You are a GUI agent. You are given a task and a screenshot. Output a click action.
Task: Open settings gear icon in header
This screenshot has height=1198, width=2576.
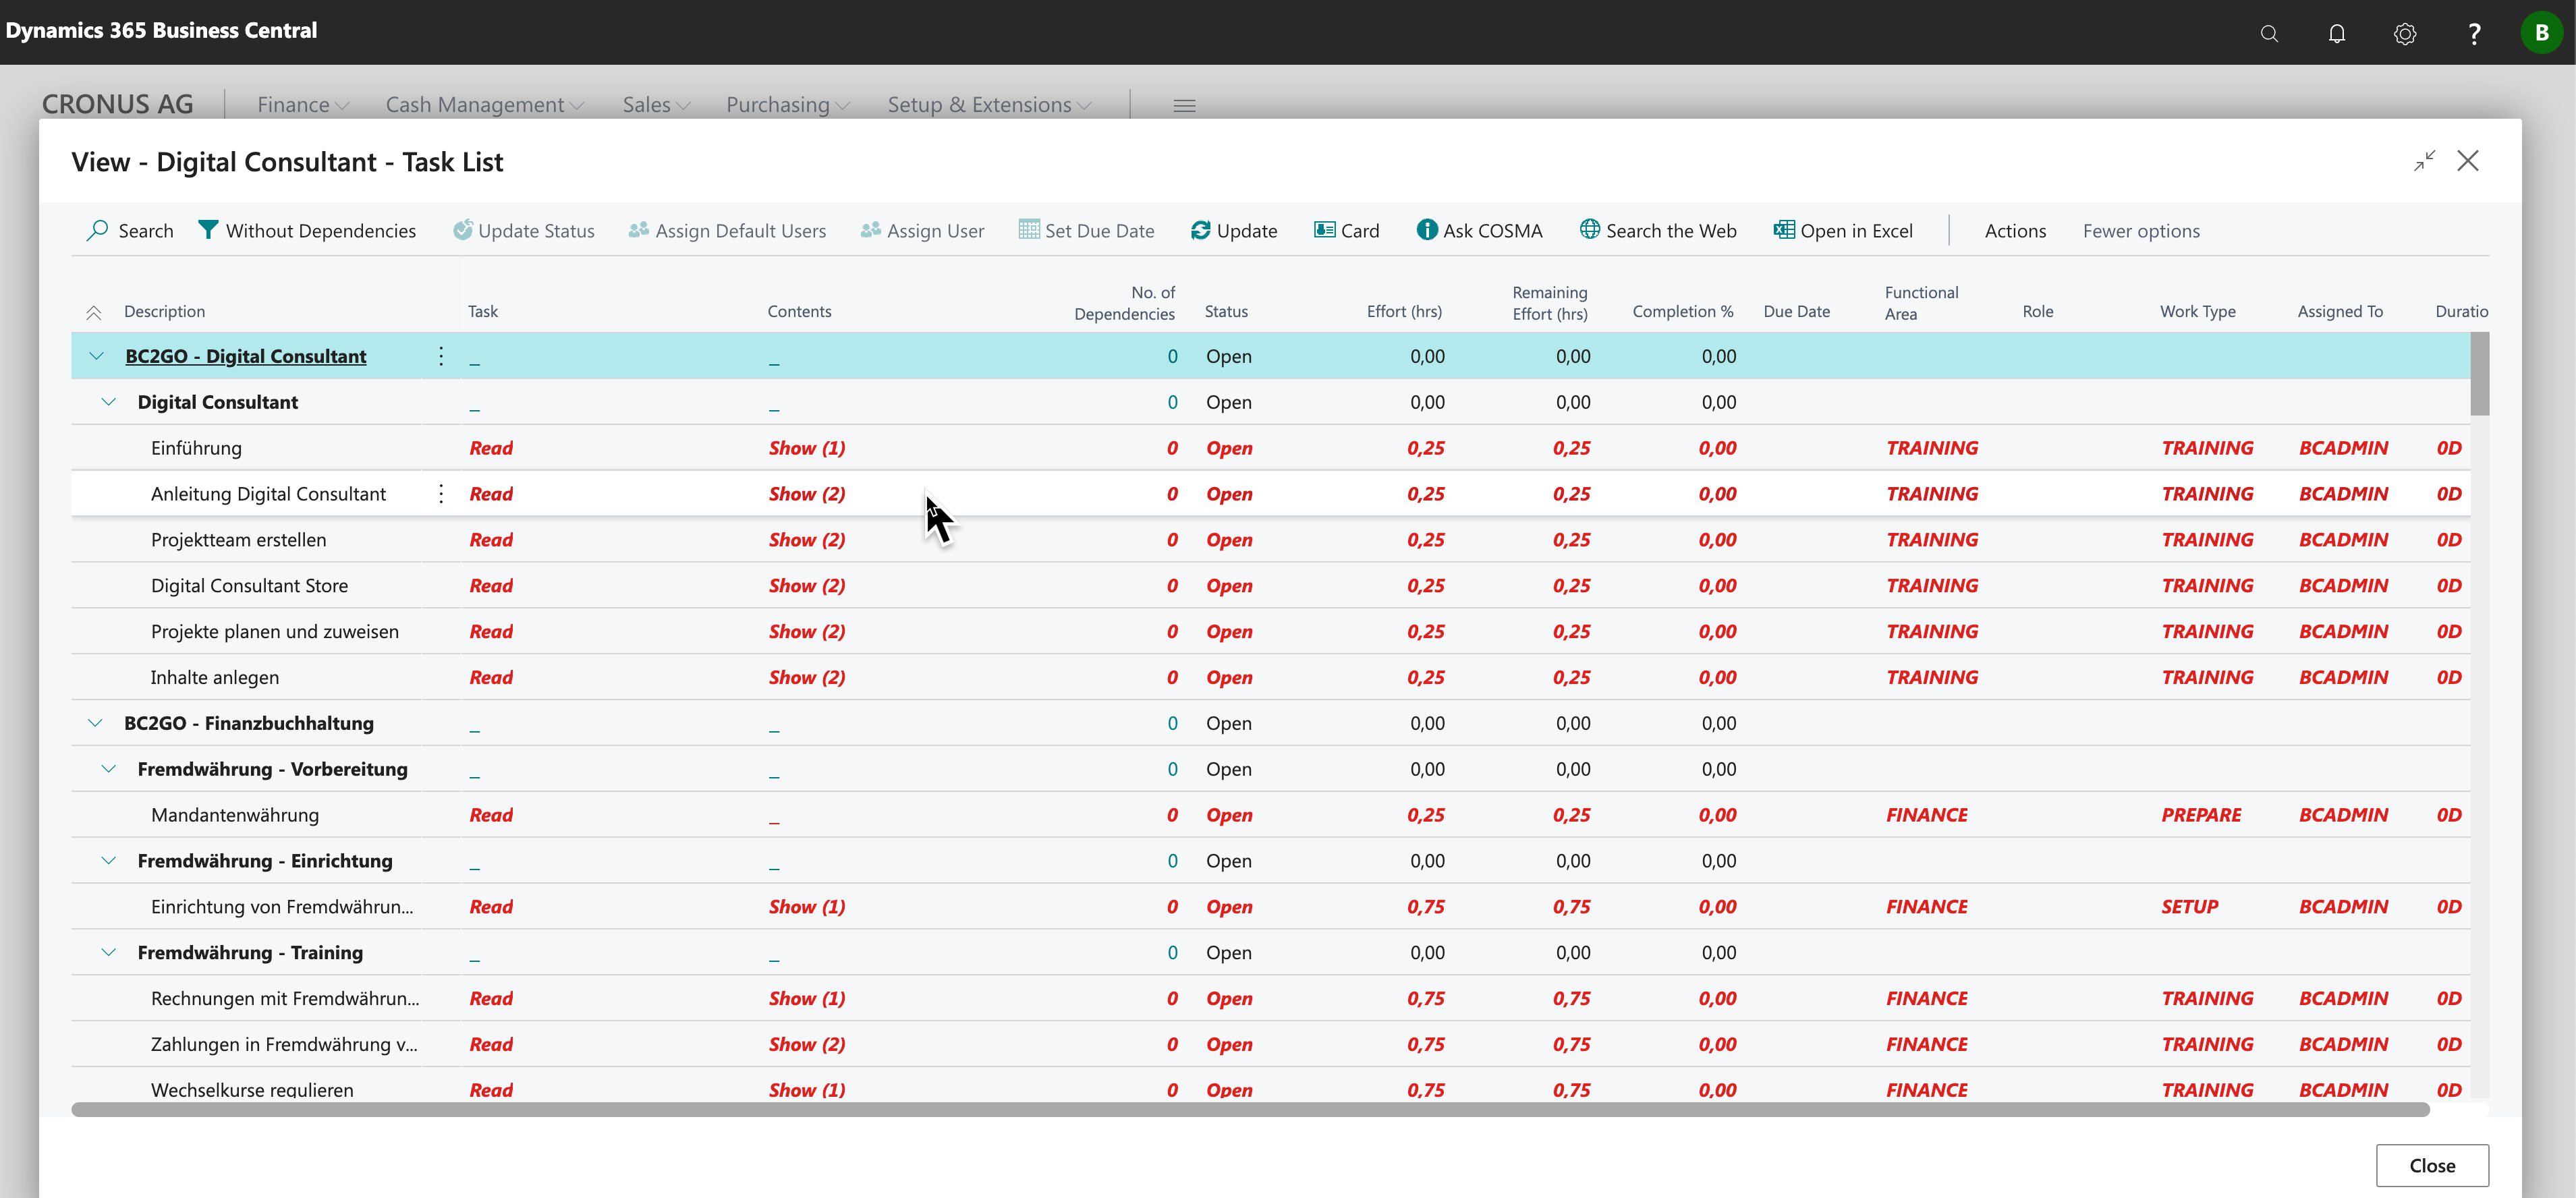pos(2404,33)
